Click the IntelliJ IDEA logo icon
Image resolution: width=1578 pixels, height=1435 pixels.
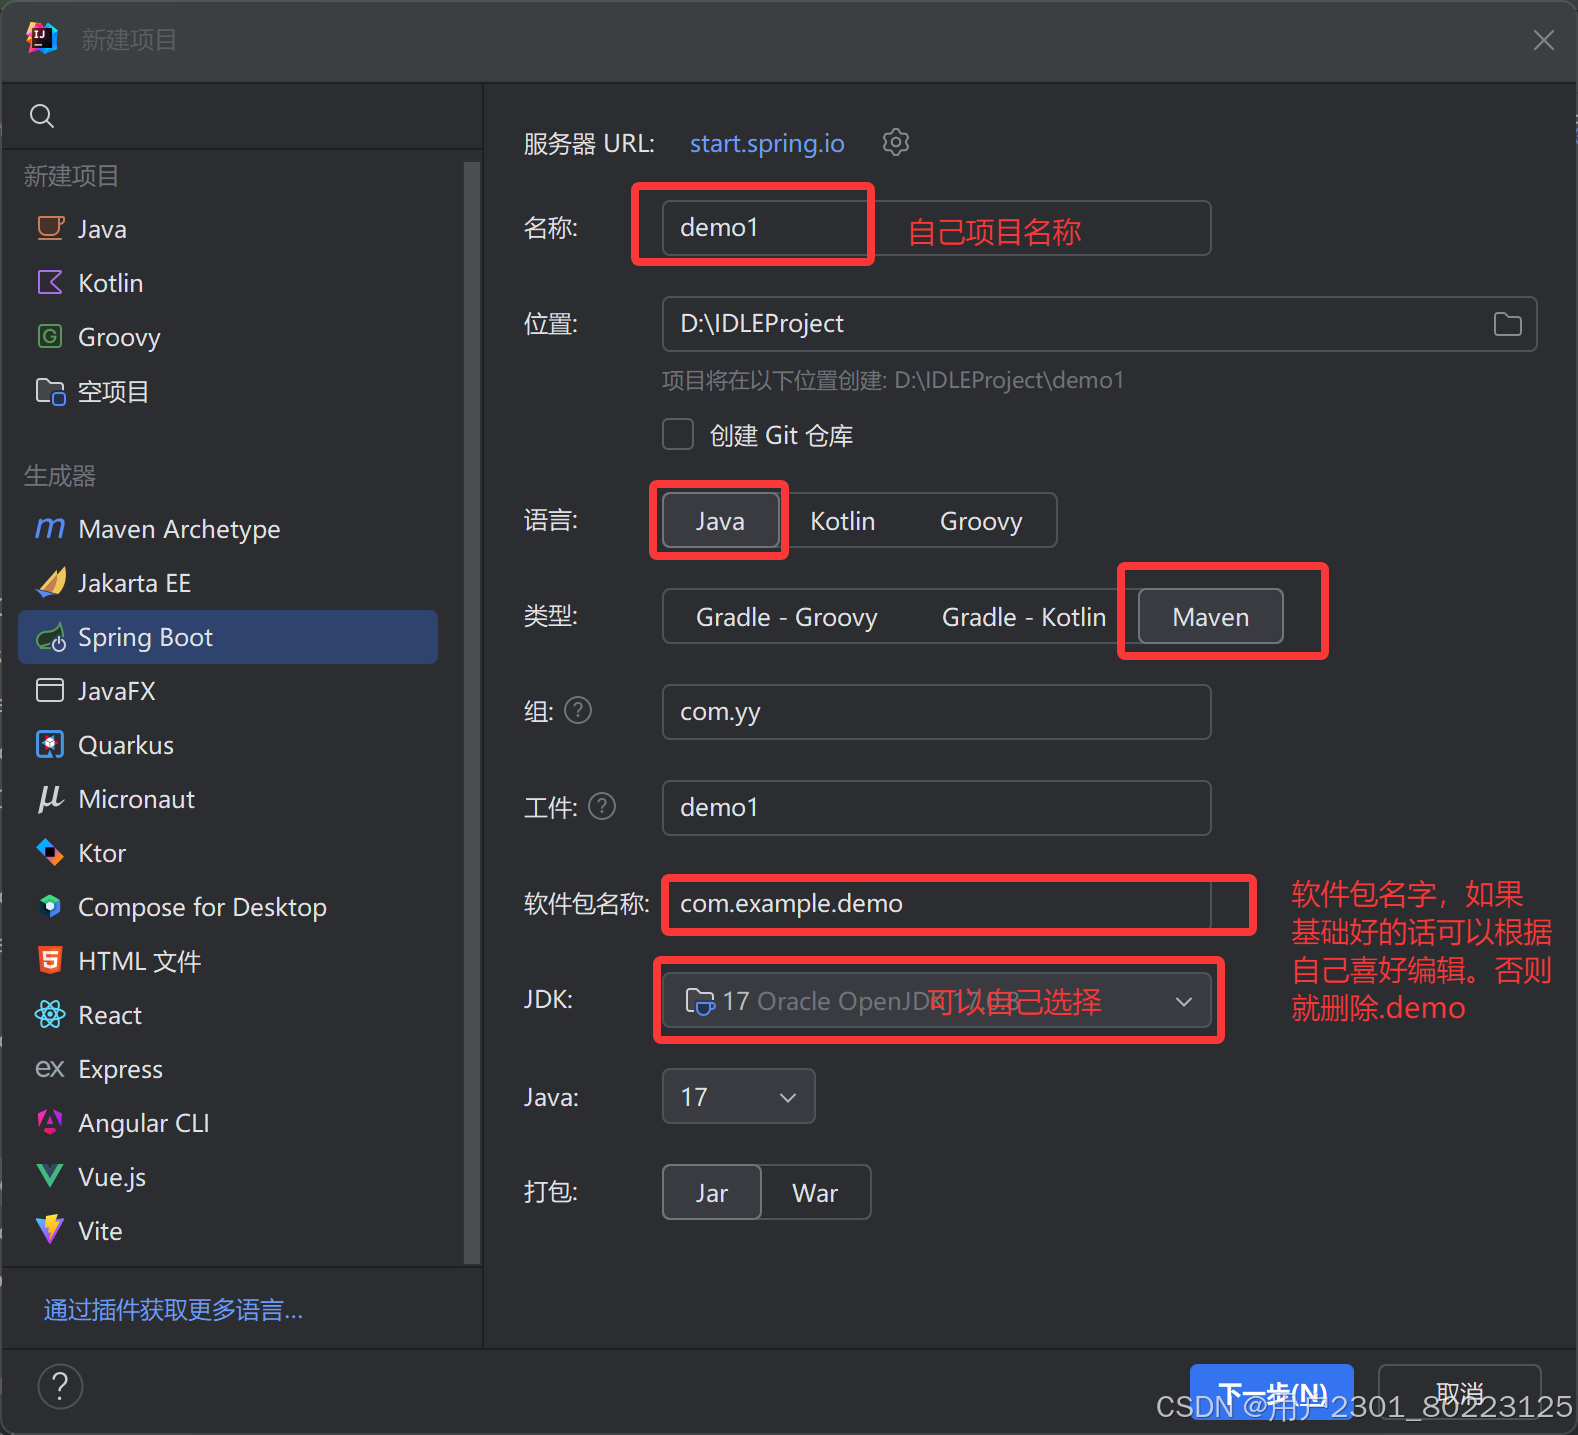[x=41, y=39]
